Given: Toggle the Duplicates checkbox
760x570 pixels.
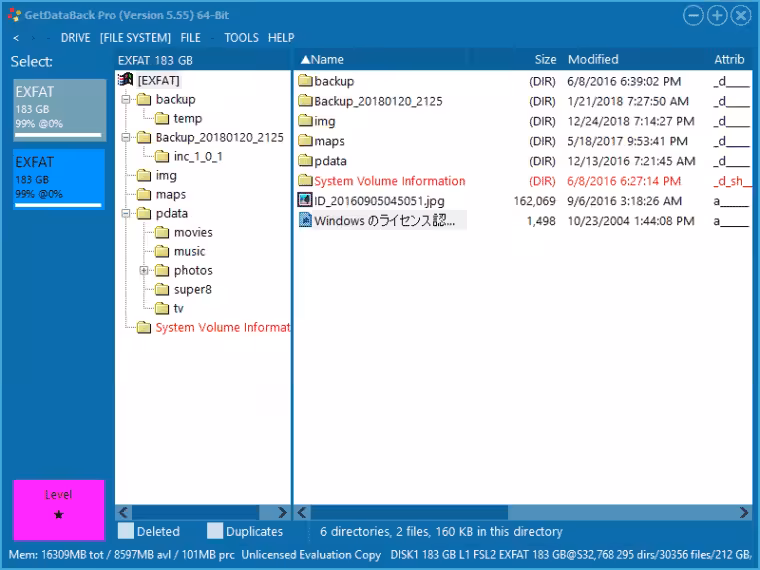Looking at the screenshot, I should click(x=215, y=531).
